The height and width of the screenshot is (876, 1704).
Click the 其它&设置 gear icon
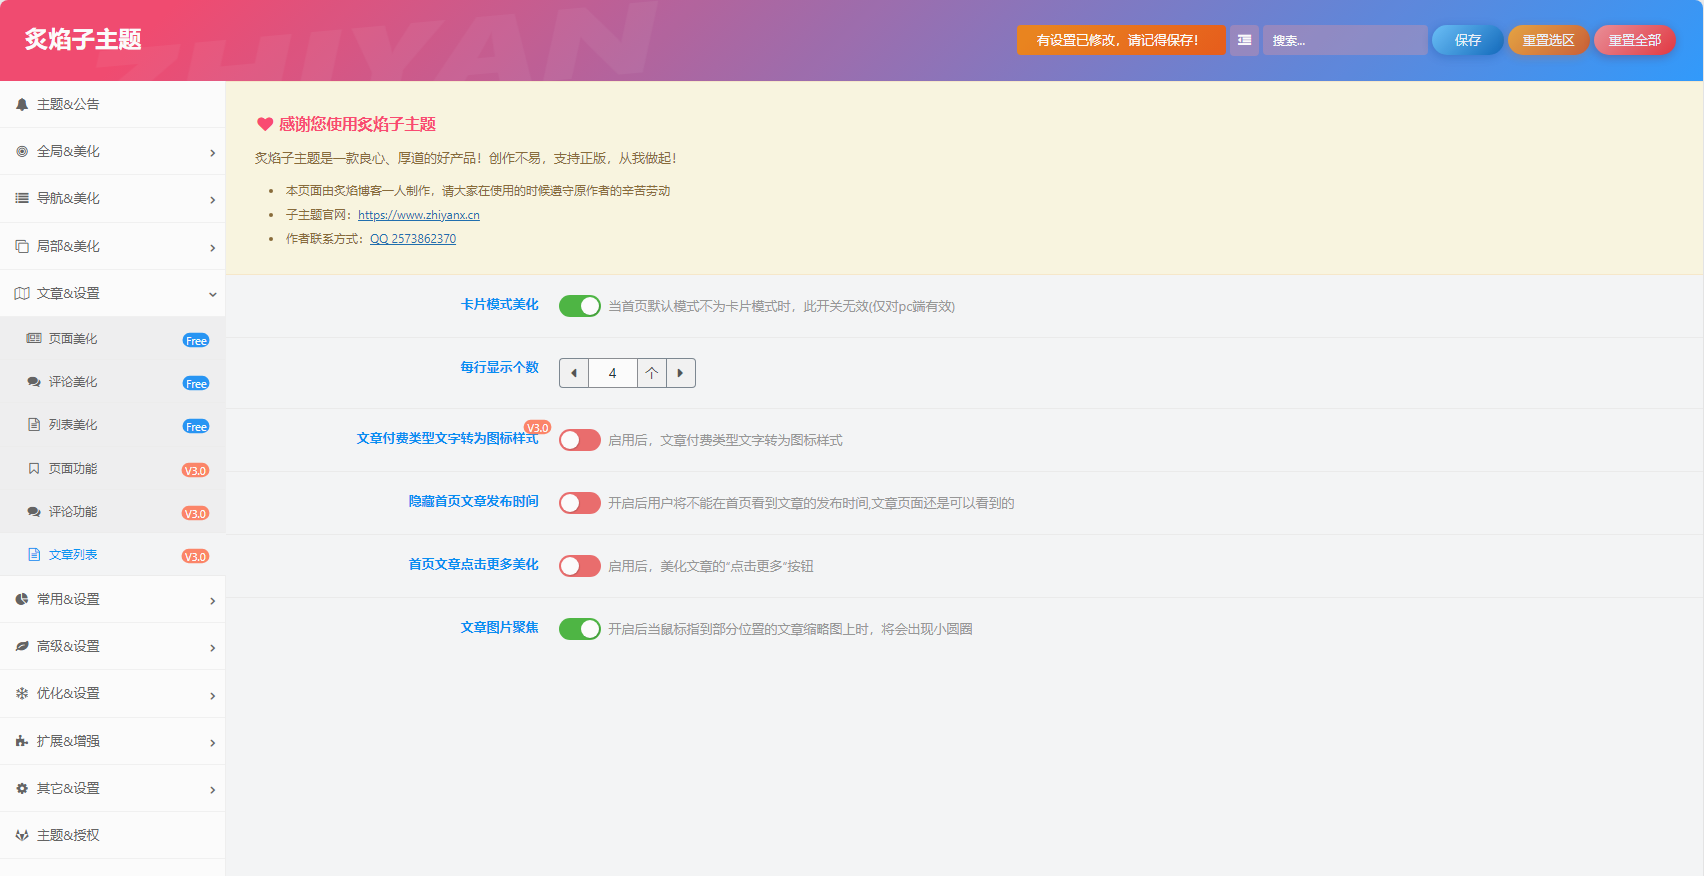point(22,788)
